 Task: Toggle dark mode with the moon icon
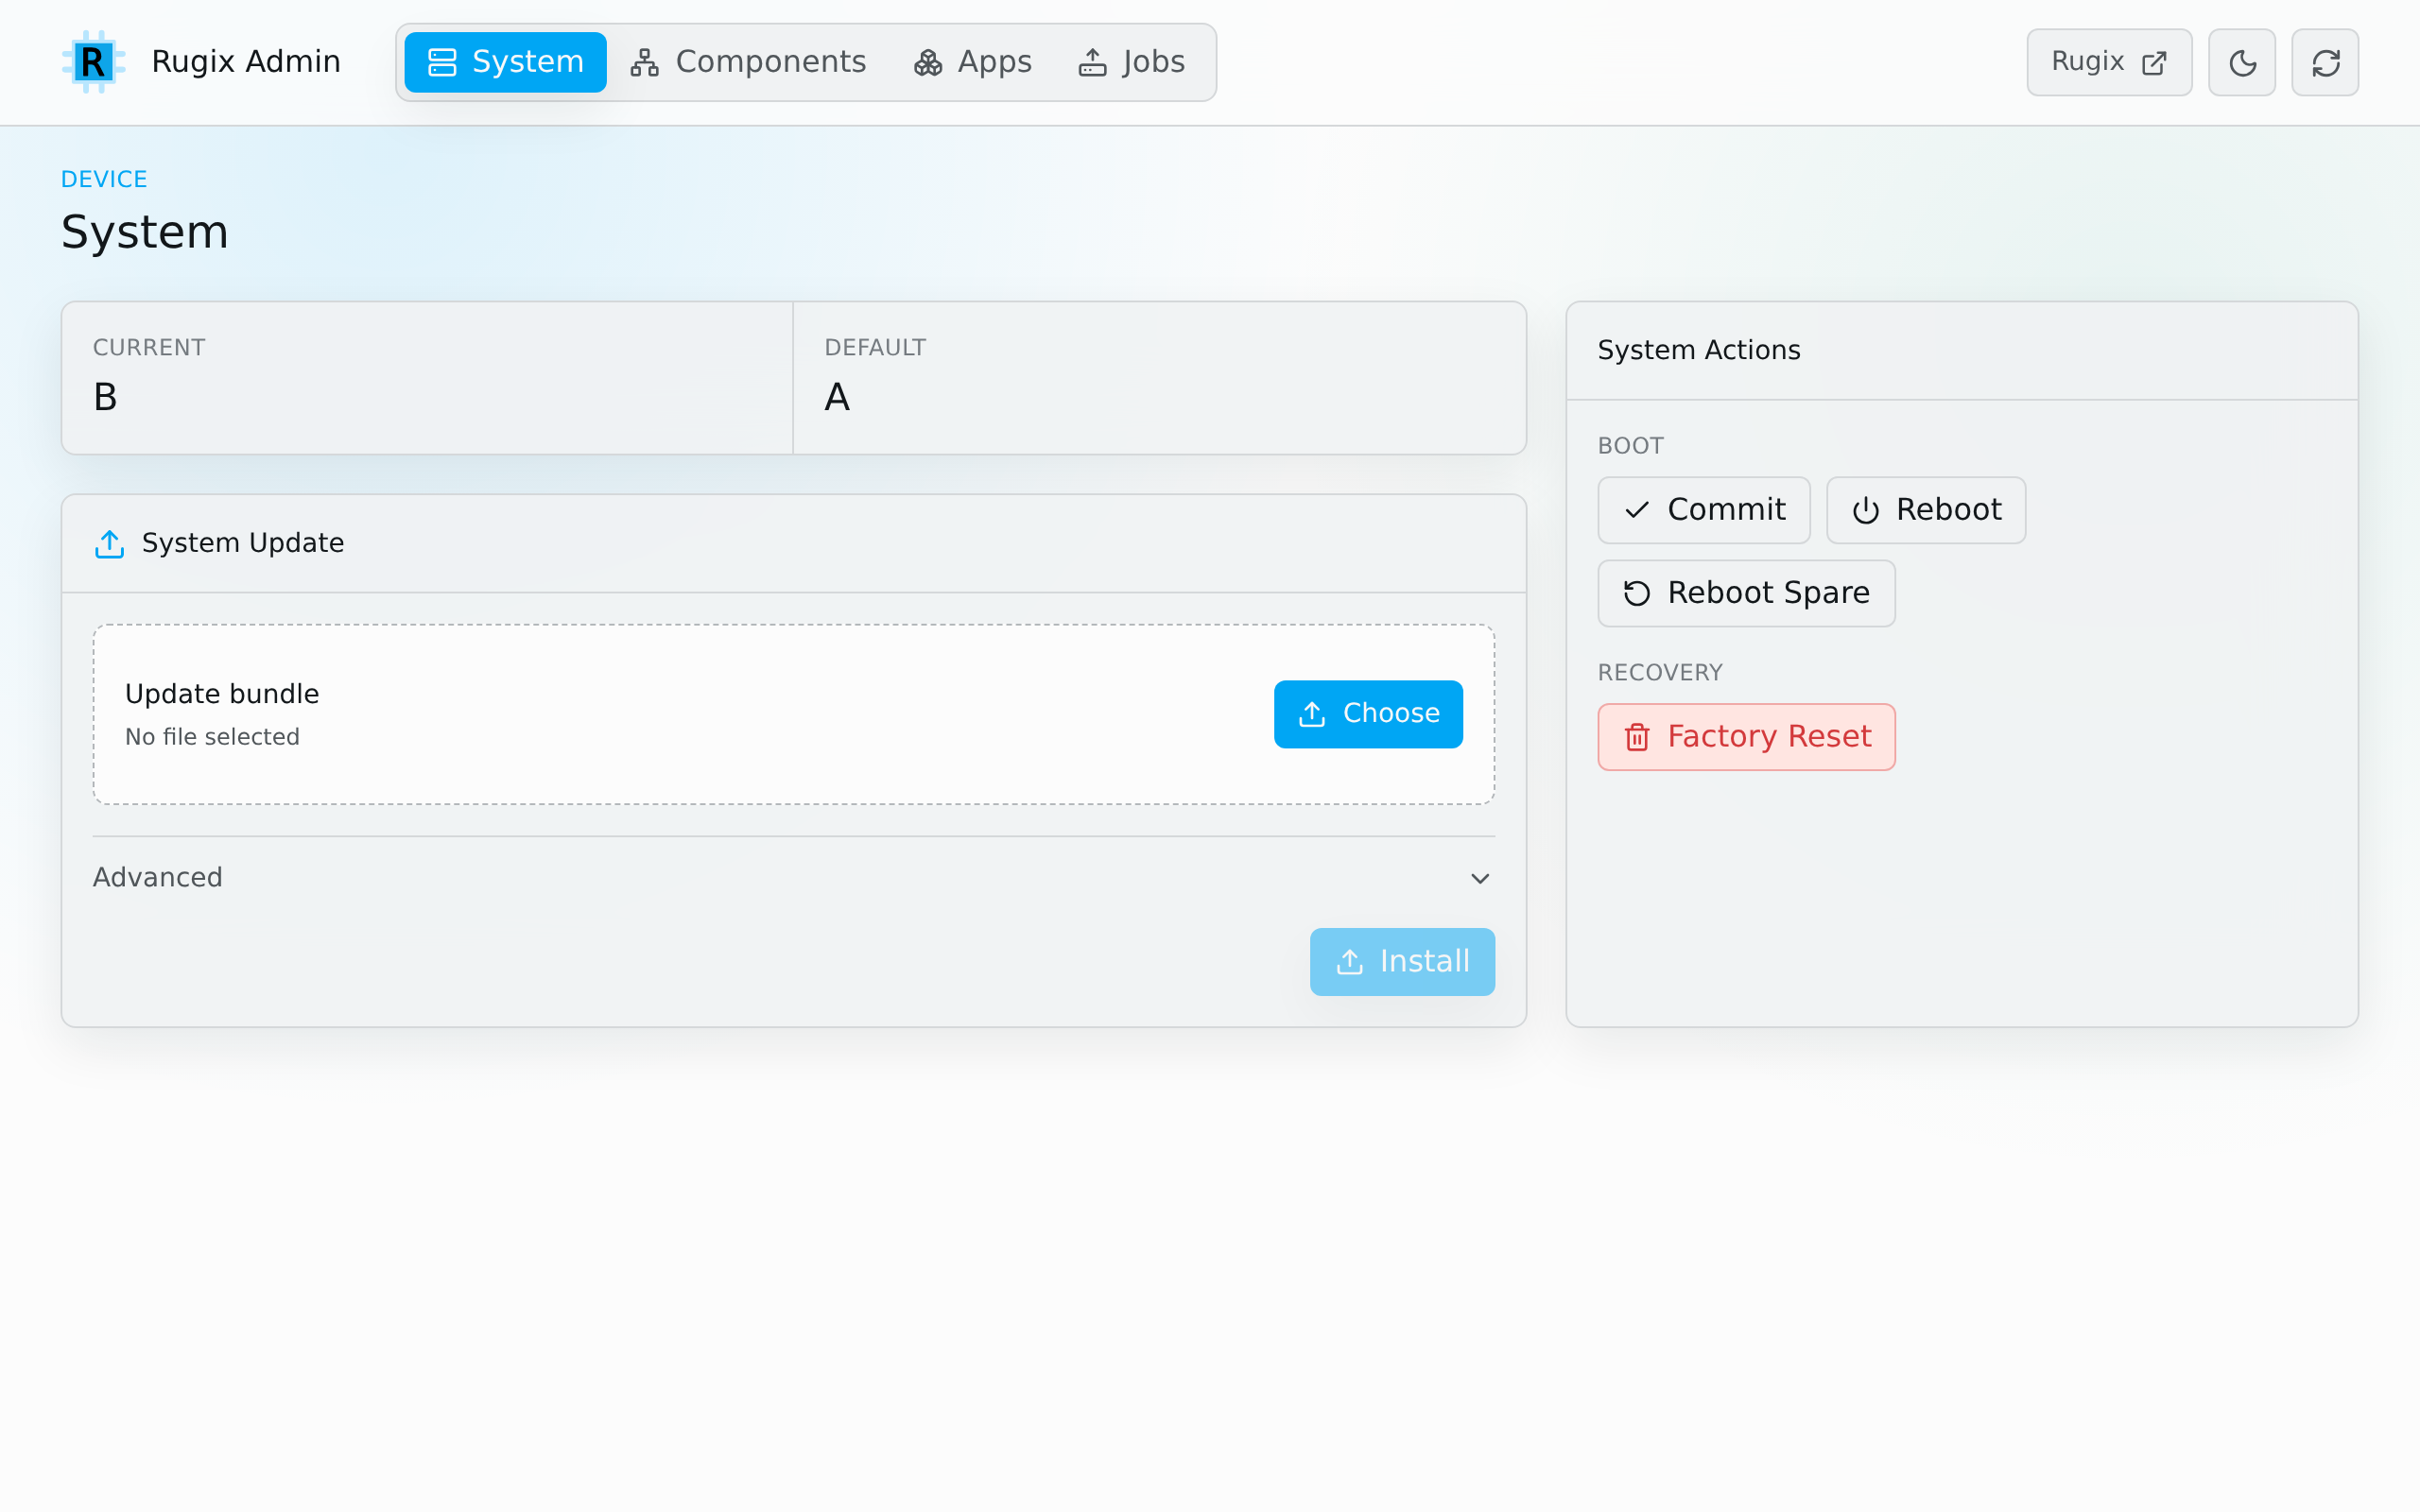[2242, 63]
